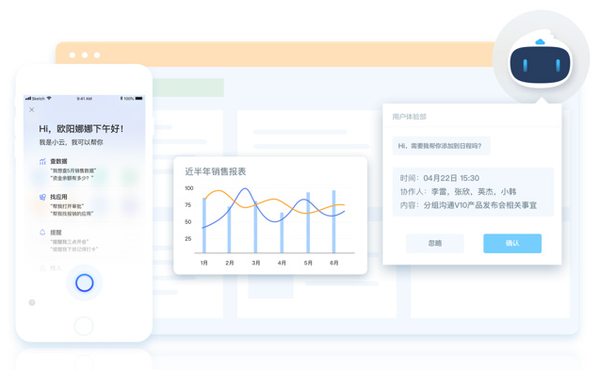The height and width of the screenshot is (370, 600).
Task: Tap the suggestion "资金余额有多少?"
Action: 72,178
